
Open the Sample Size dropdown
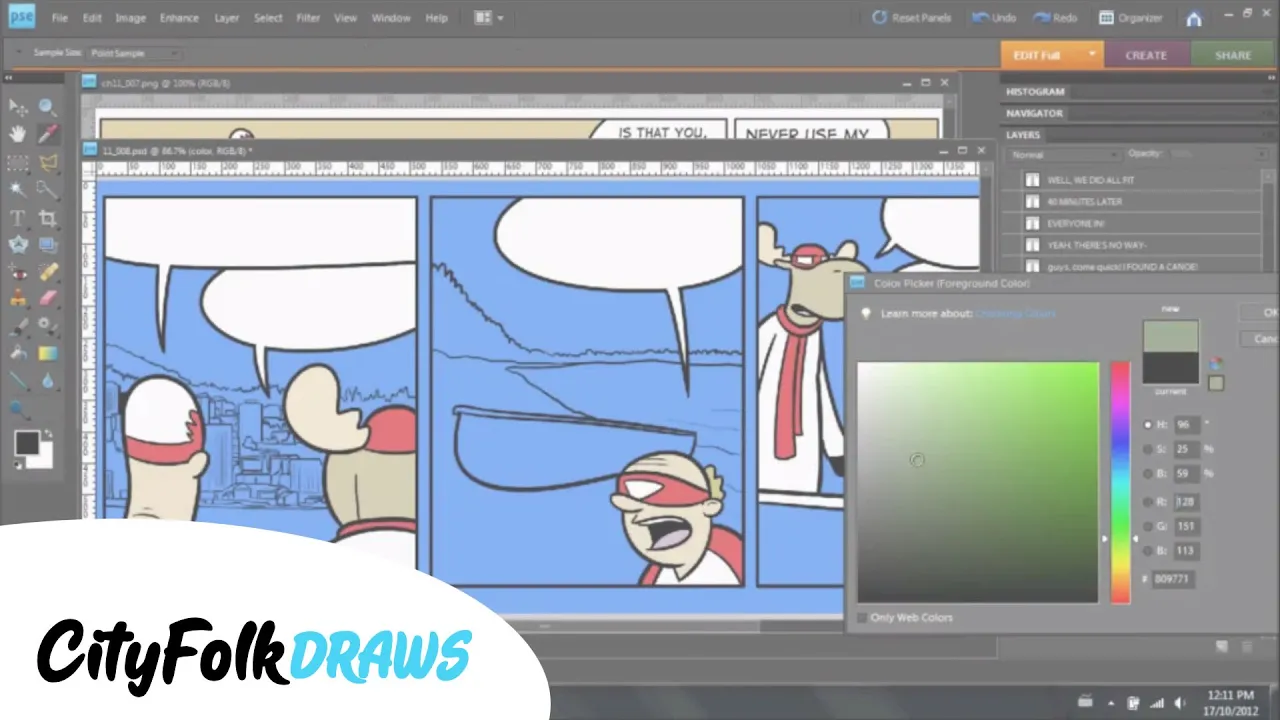pyautogui.click(x=136, y=53)
